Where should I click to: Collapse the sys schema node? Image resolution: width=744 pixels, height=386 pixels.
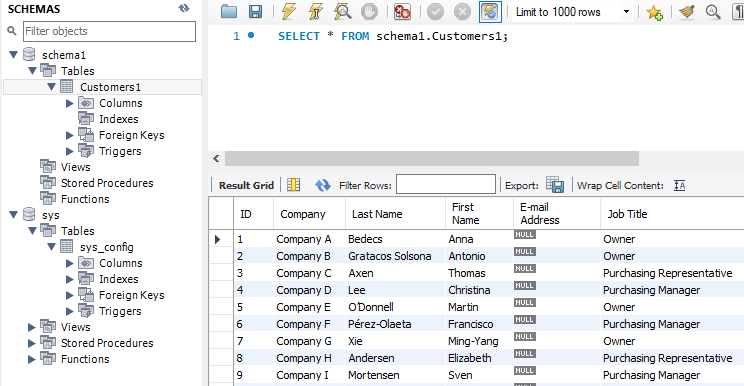(x=14, y=215)
